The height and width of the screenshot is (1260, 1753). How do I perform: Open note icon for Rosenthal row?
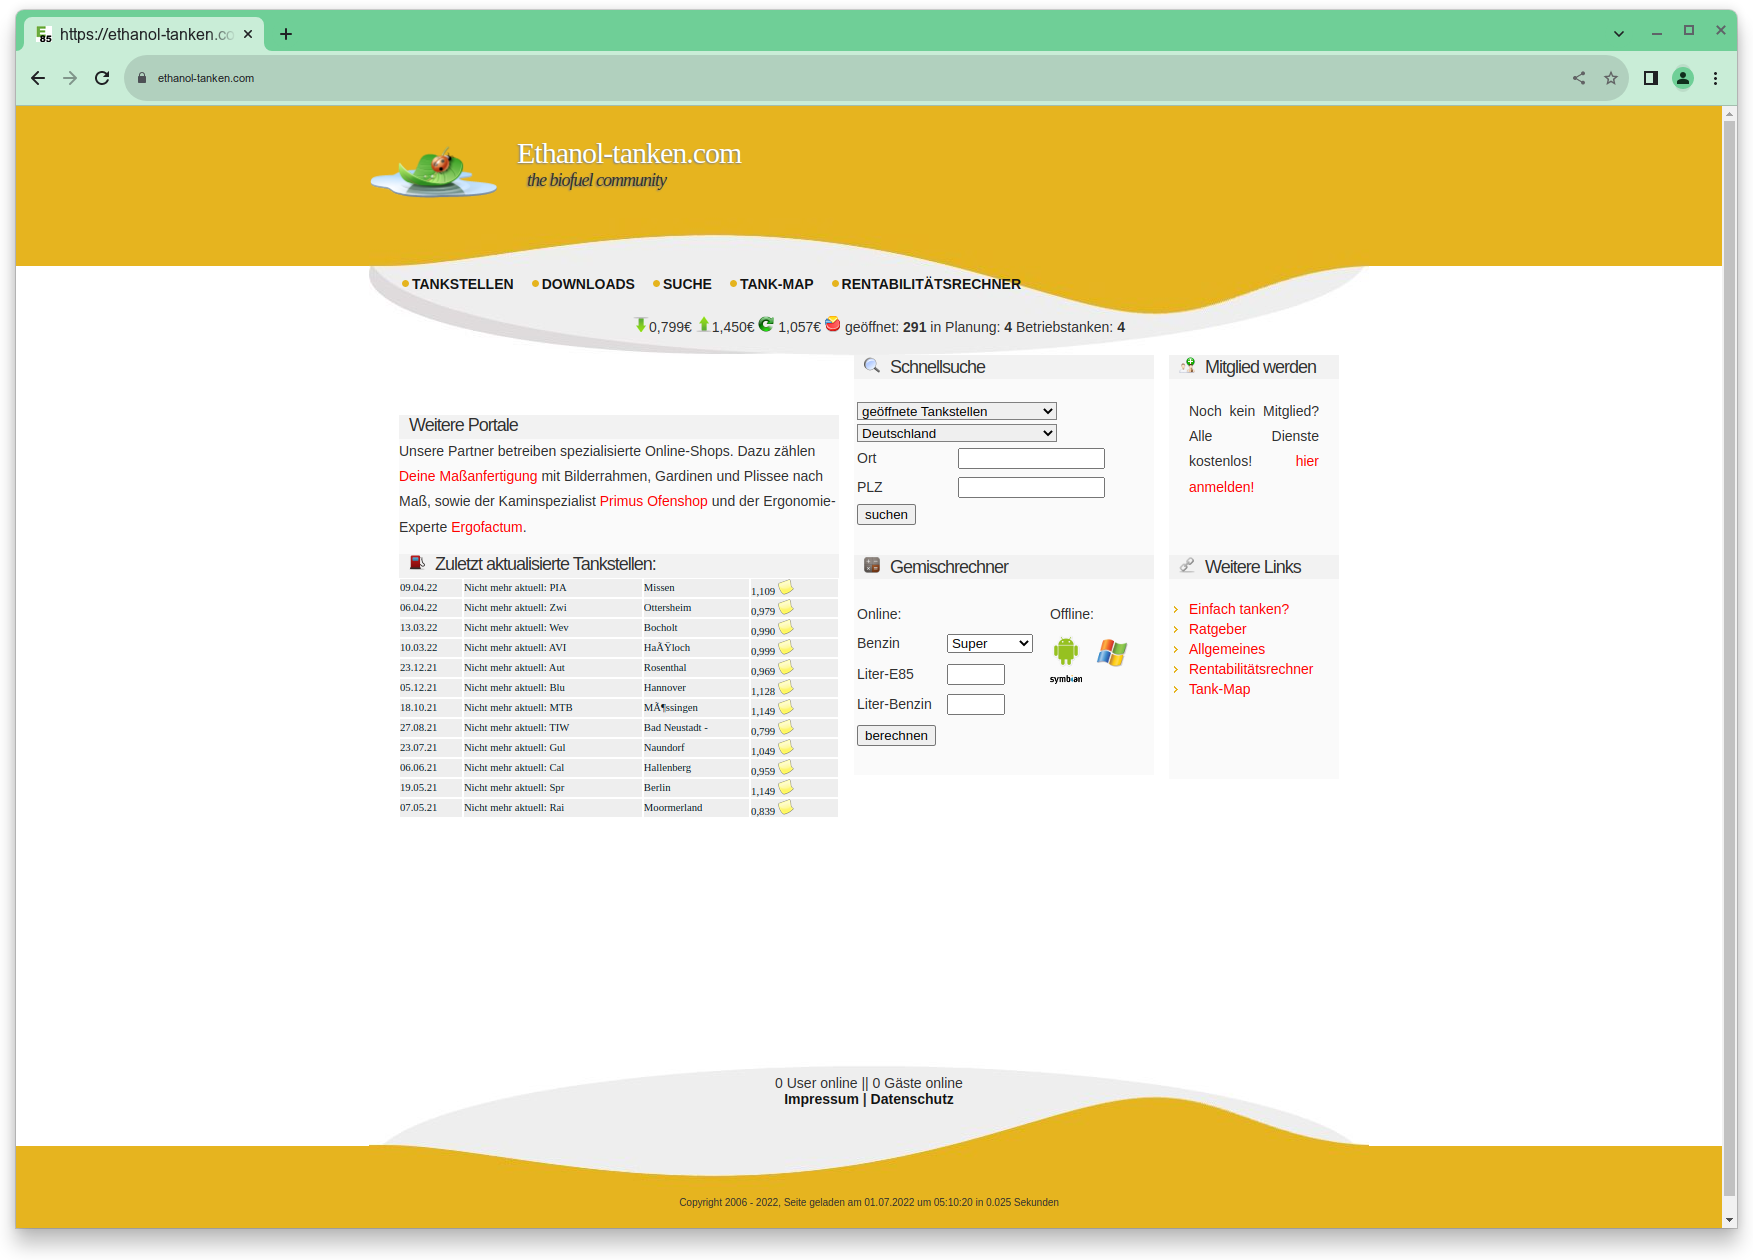click(786, 667)
